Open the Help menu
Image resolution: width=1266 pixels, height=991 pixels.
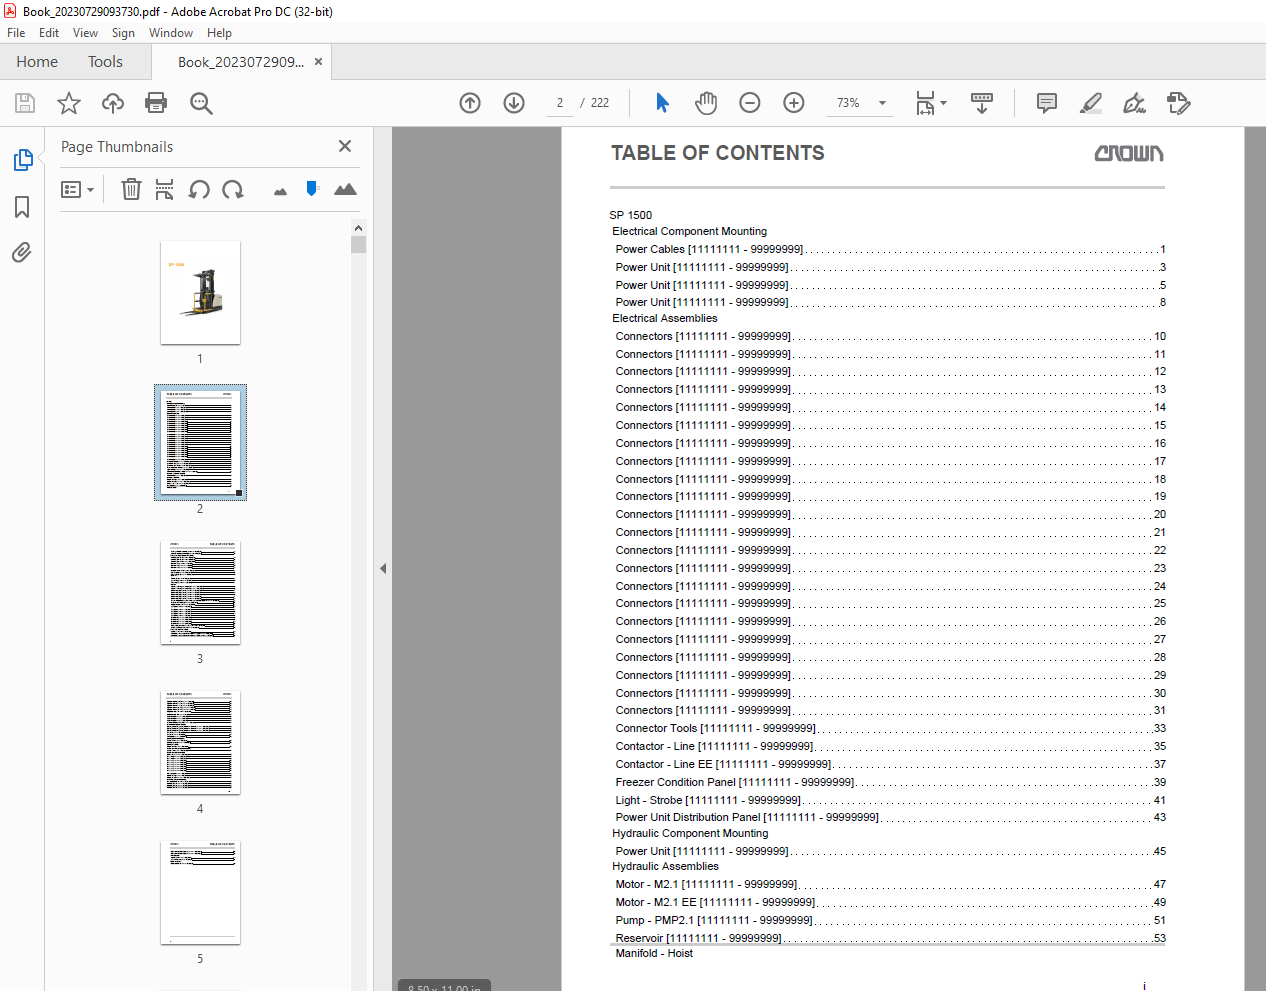pyautogui.click(x=219, y=33)
